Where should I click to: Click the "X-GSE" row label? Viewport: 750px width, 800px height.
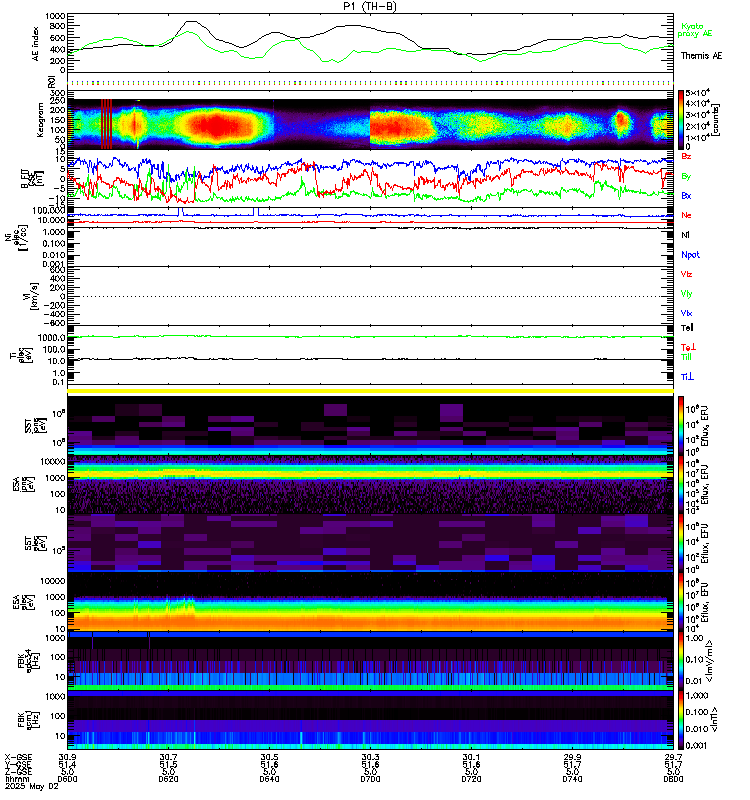coord(18,757)
